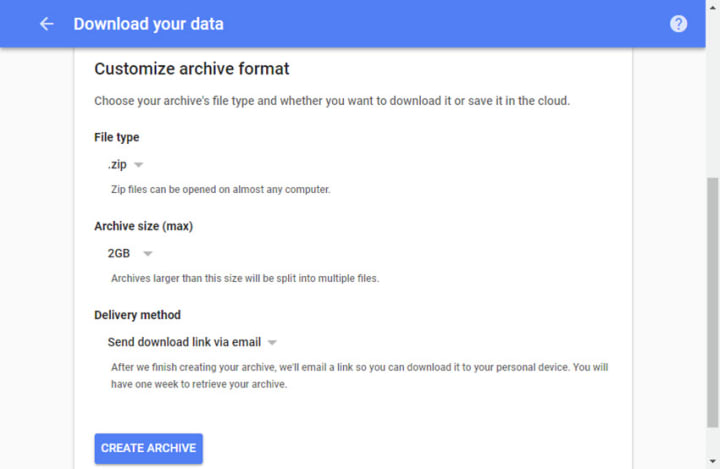Screen dimensions: 720x469
Task: Open delivery method dropdown arrow
Action: point(272,342)
